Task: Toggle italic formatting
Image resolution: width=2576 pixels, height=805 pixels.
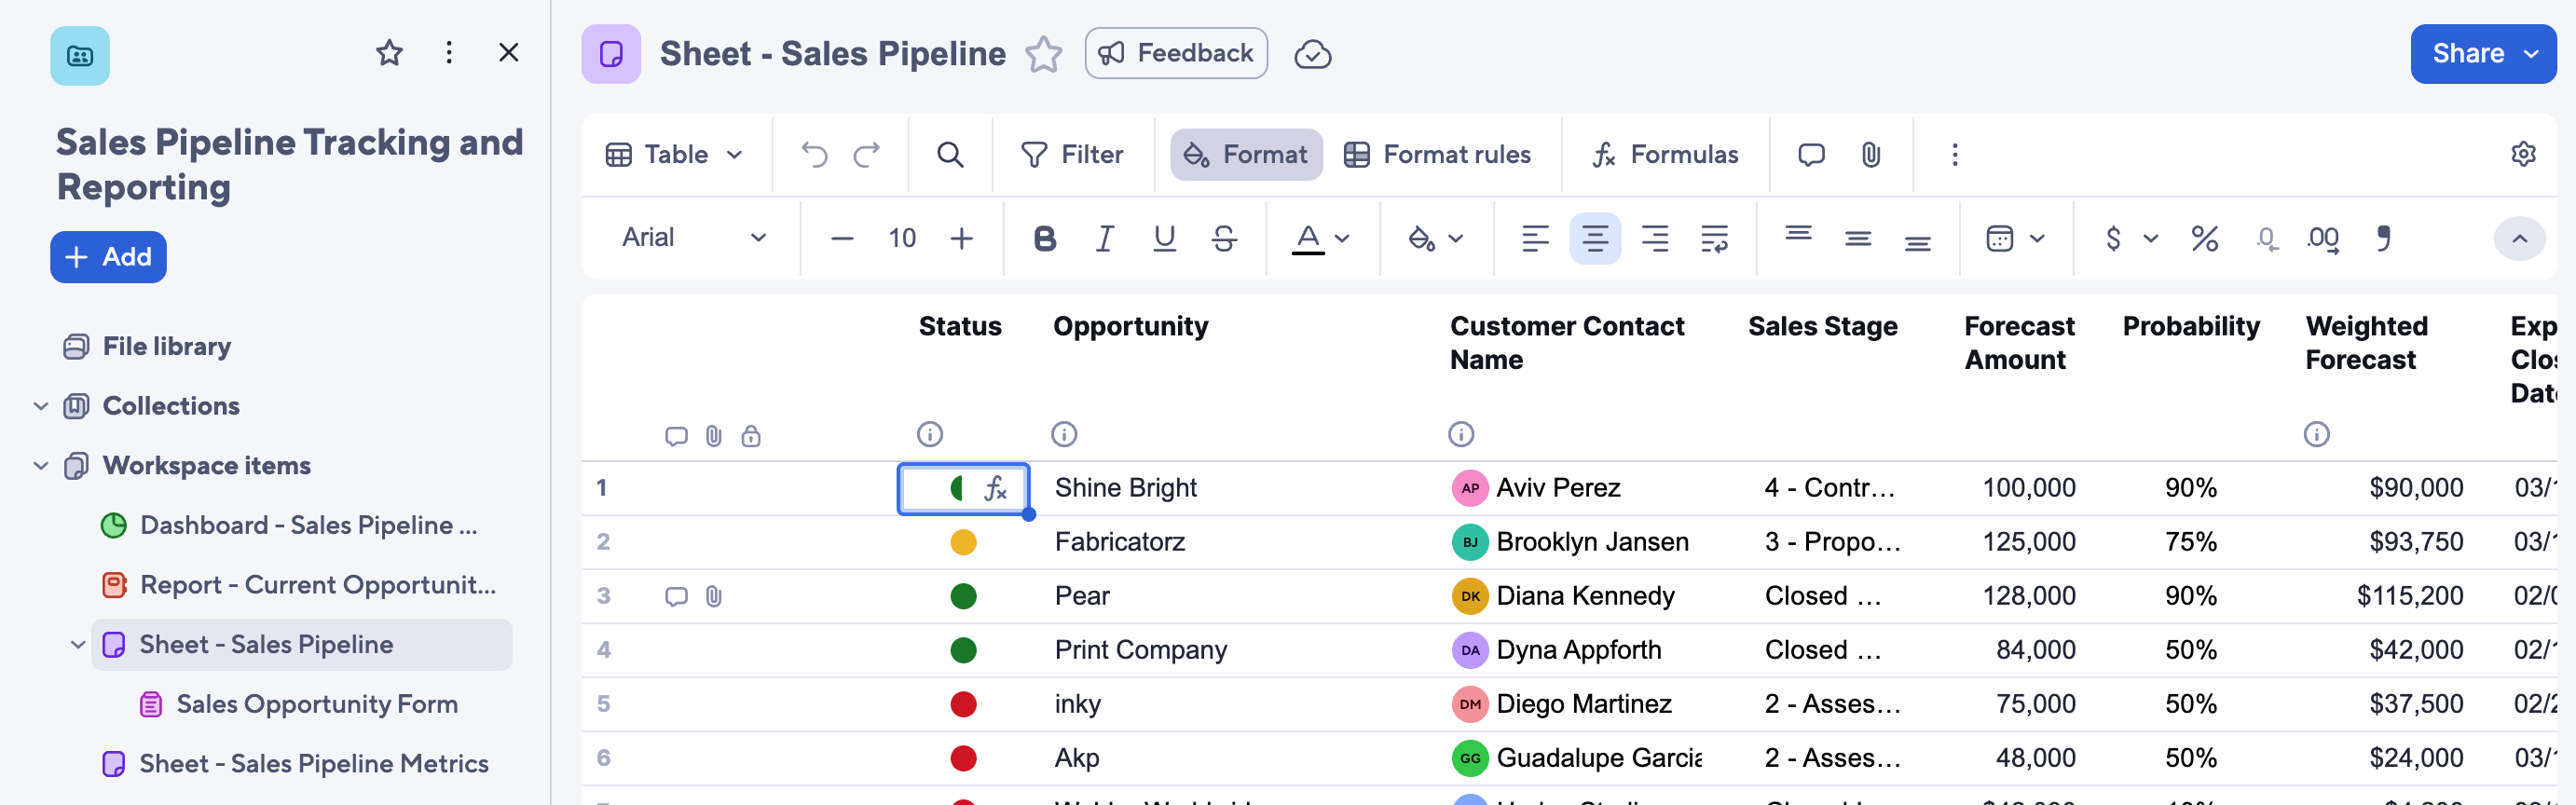Action: (1104, 238)
